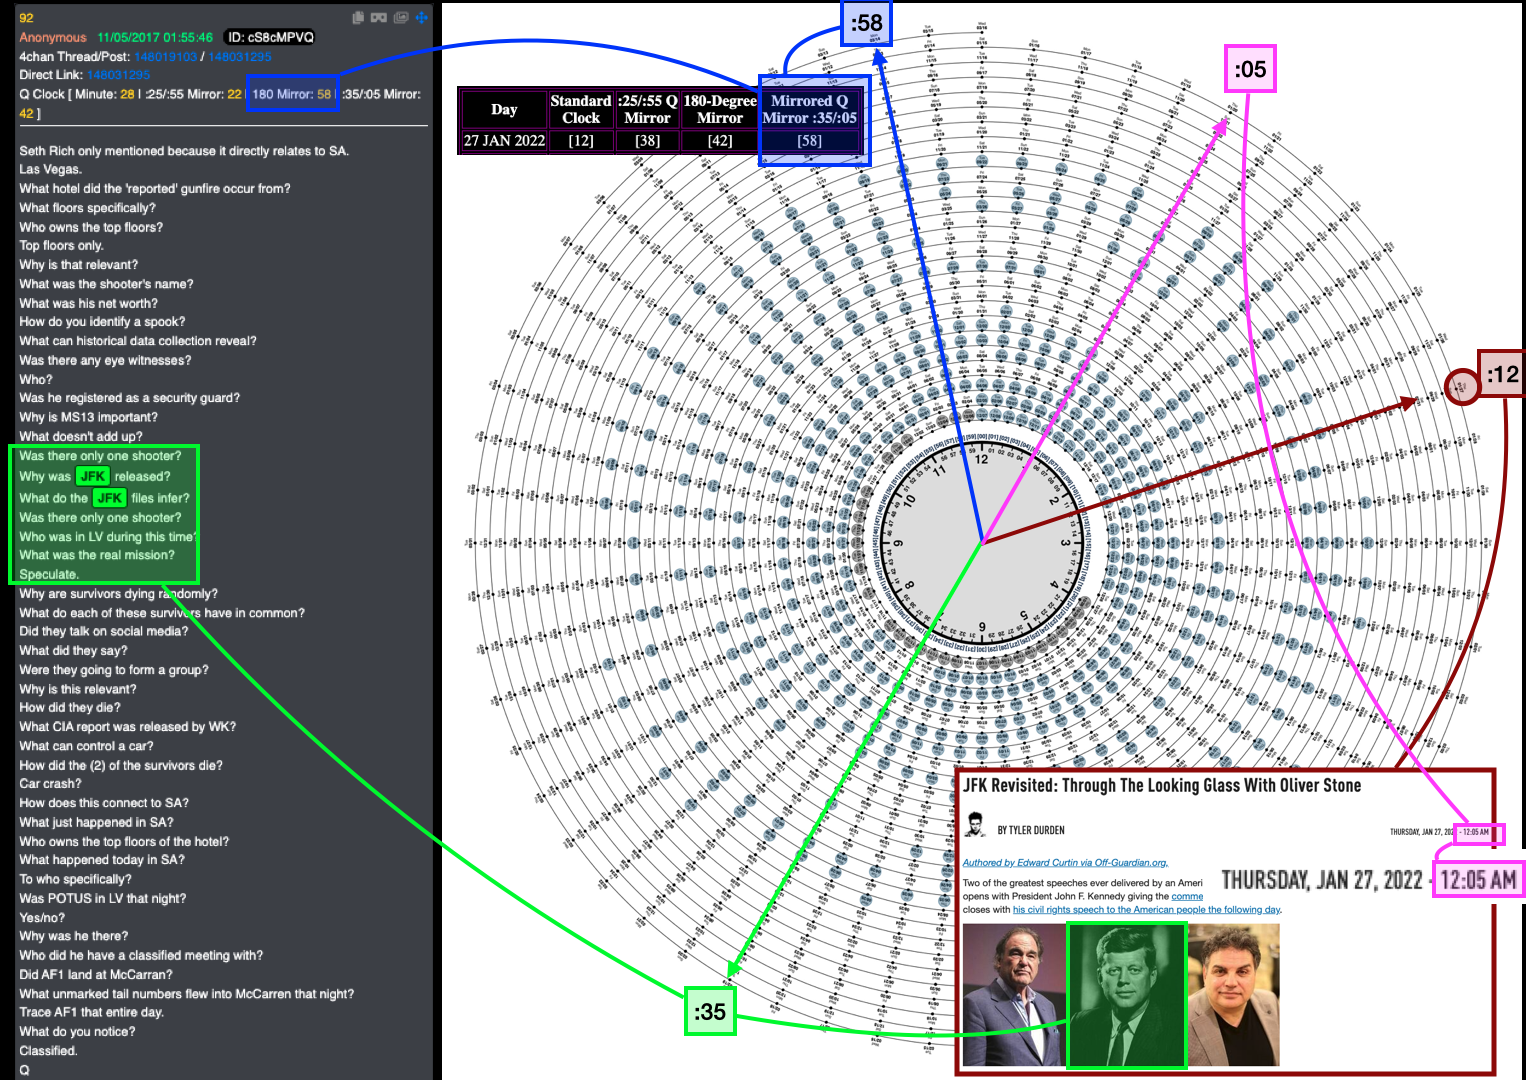The height and width of the screenshot is (1080, 1526).
Task: Click 'BY TYLER DURDEN' byline
Action: coord(1031,830)
